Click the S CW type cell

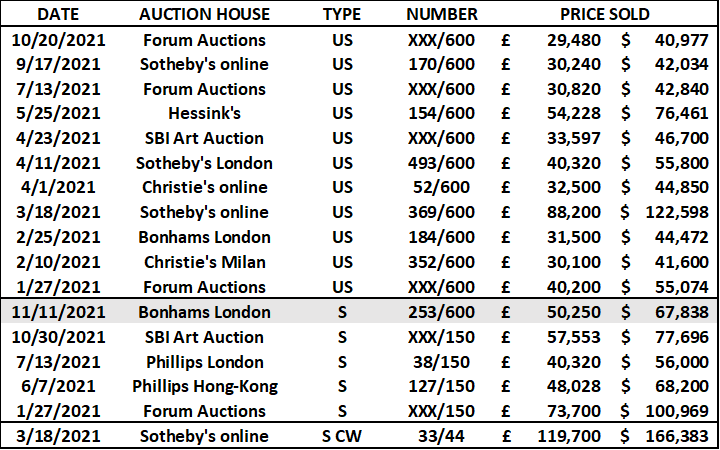pyautogui.click(x=342, y=436)
